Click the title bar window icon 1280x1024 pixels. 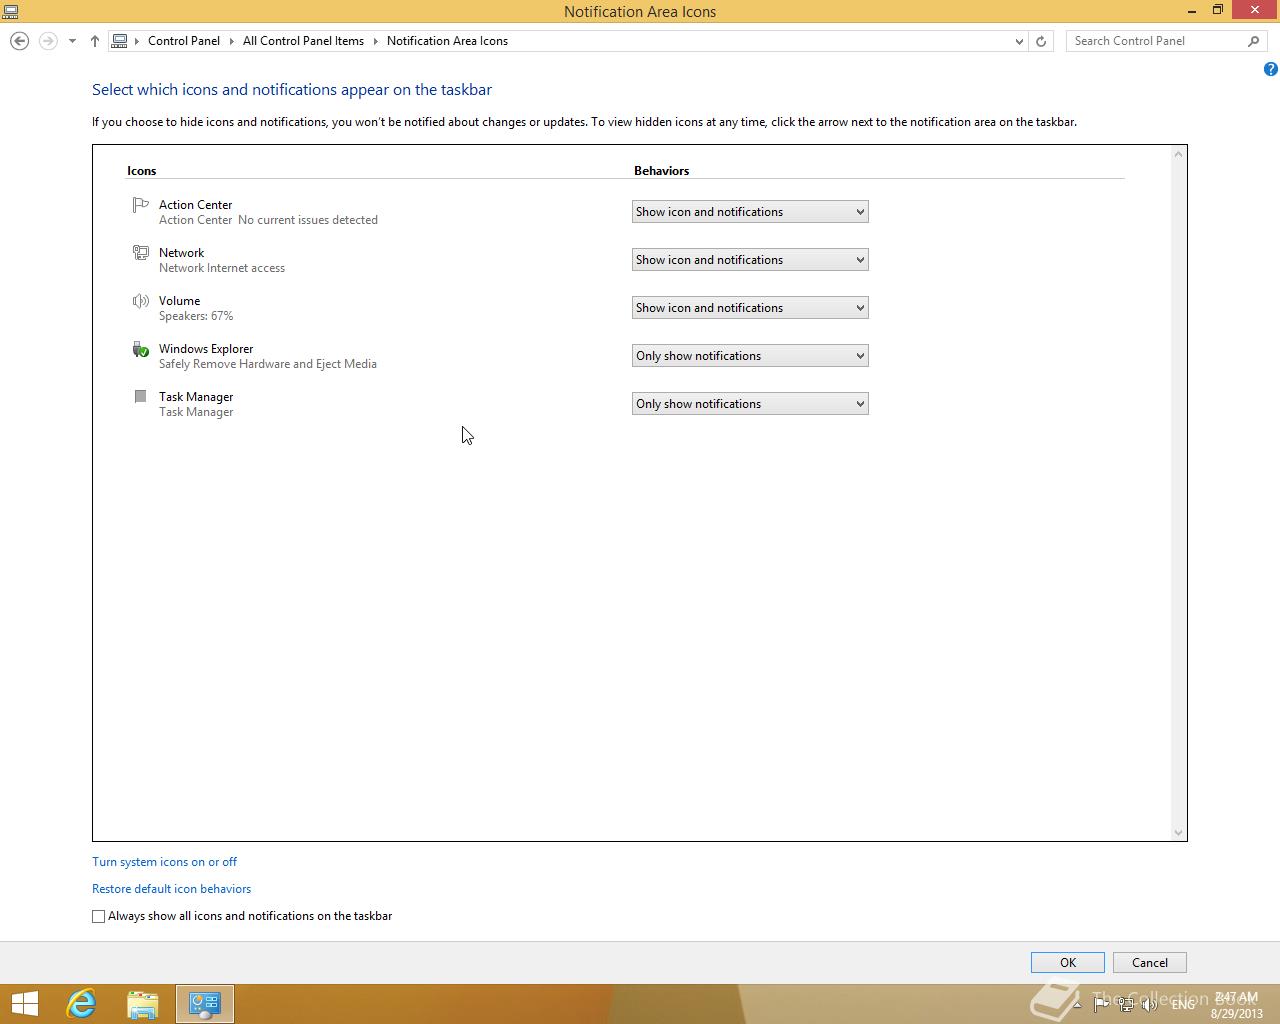point(11,11)
